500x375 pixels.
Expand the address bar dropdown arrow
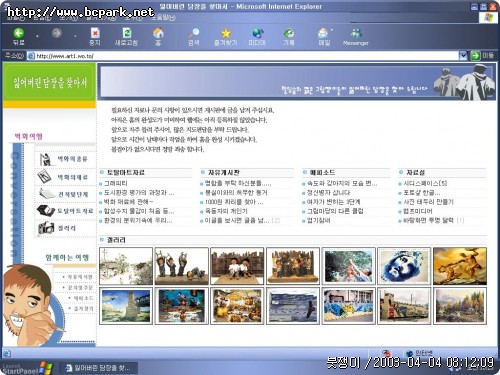pyautogui.click(x=463, y=56)
